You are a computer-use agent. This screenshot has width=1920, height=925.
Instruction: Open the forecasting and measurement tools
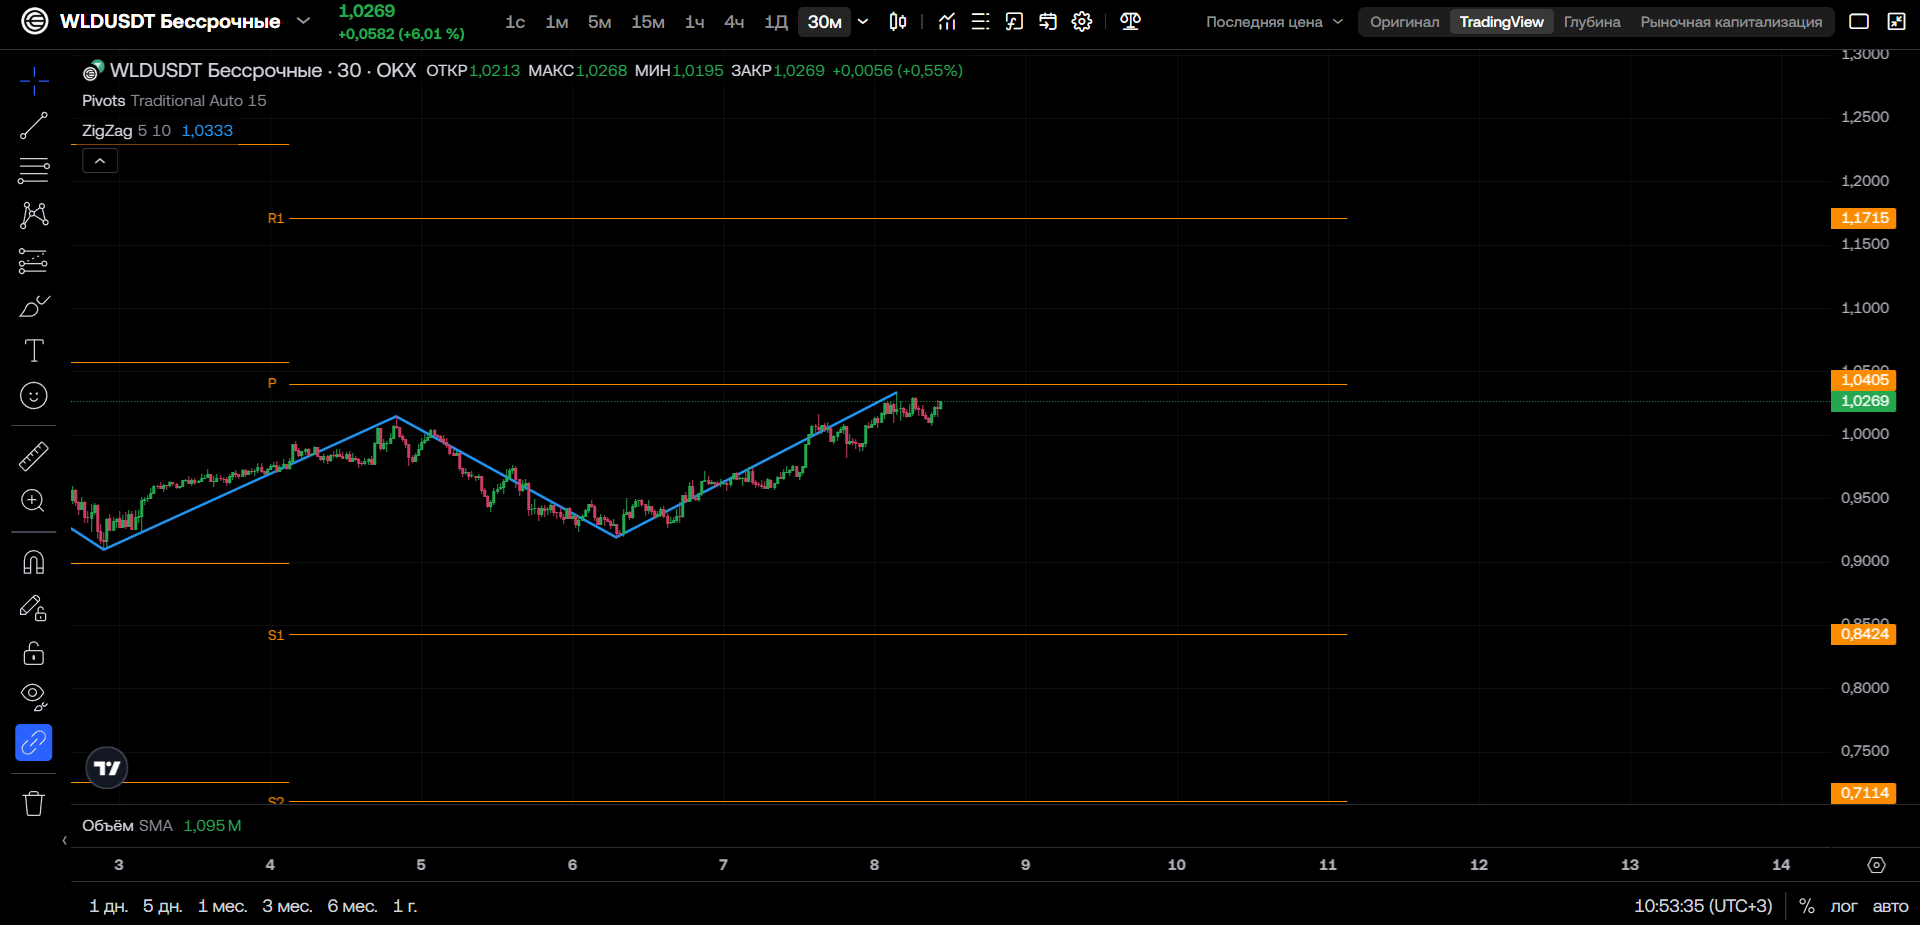[x=34, y=261]
